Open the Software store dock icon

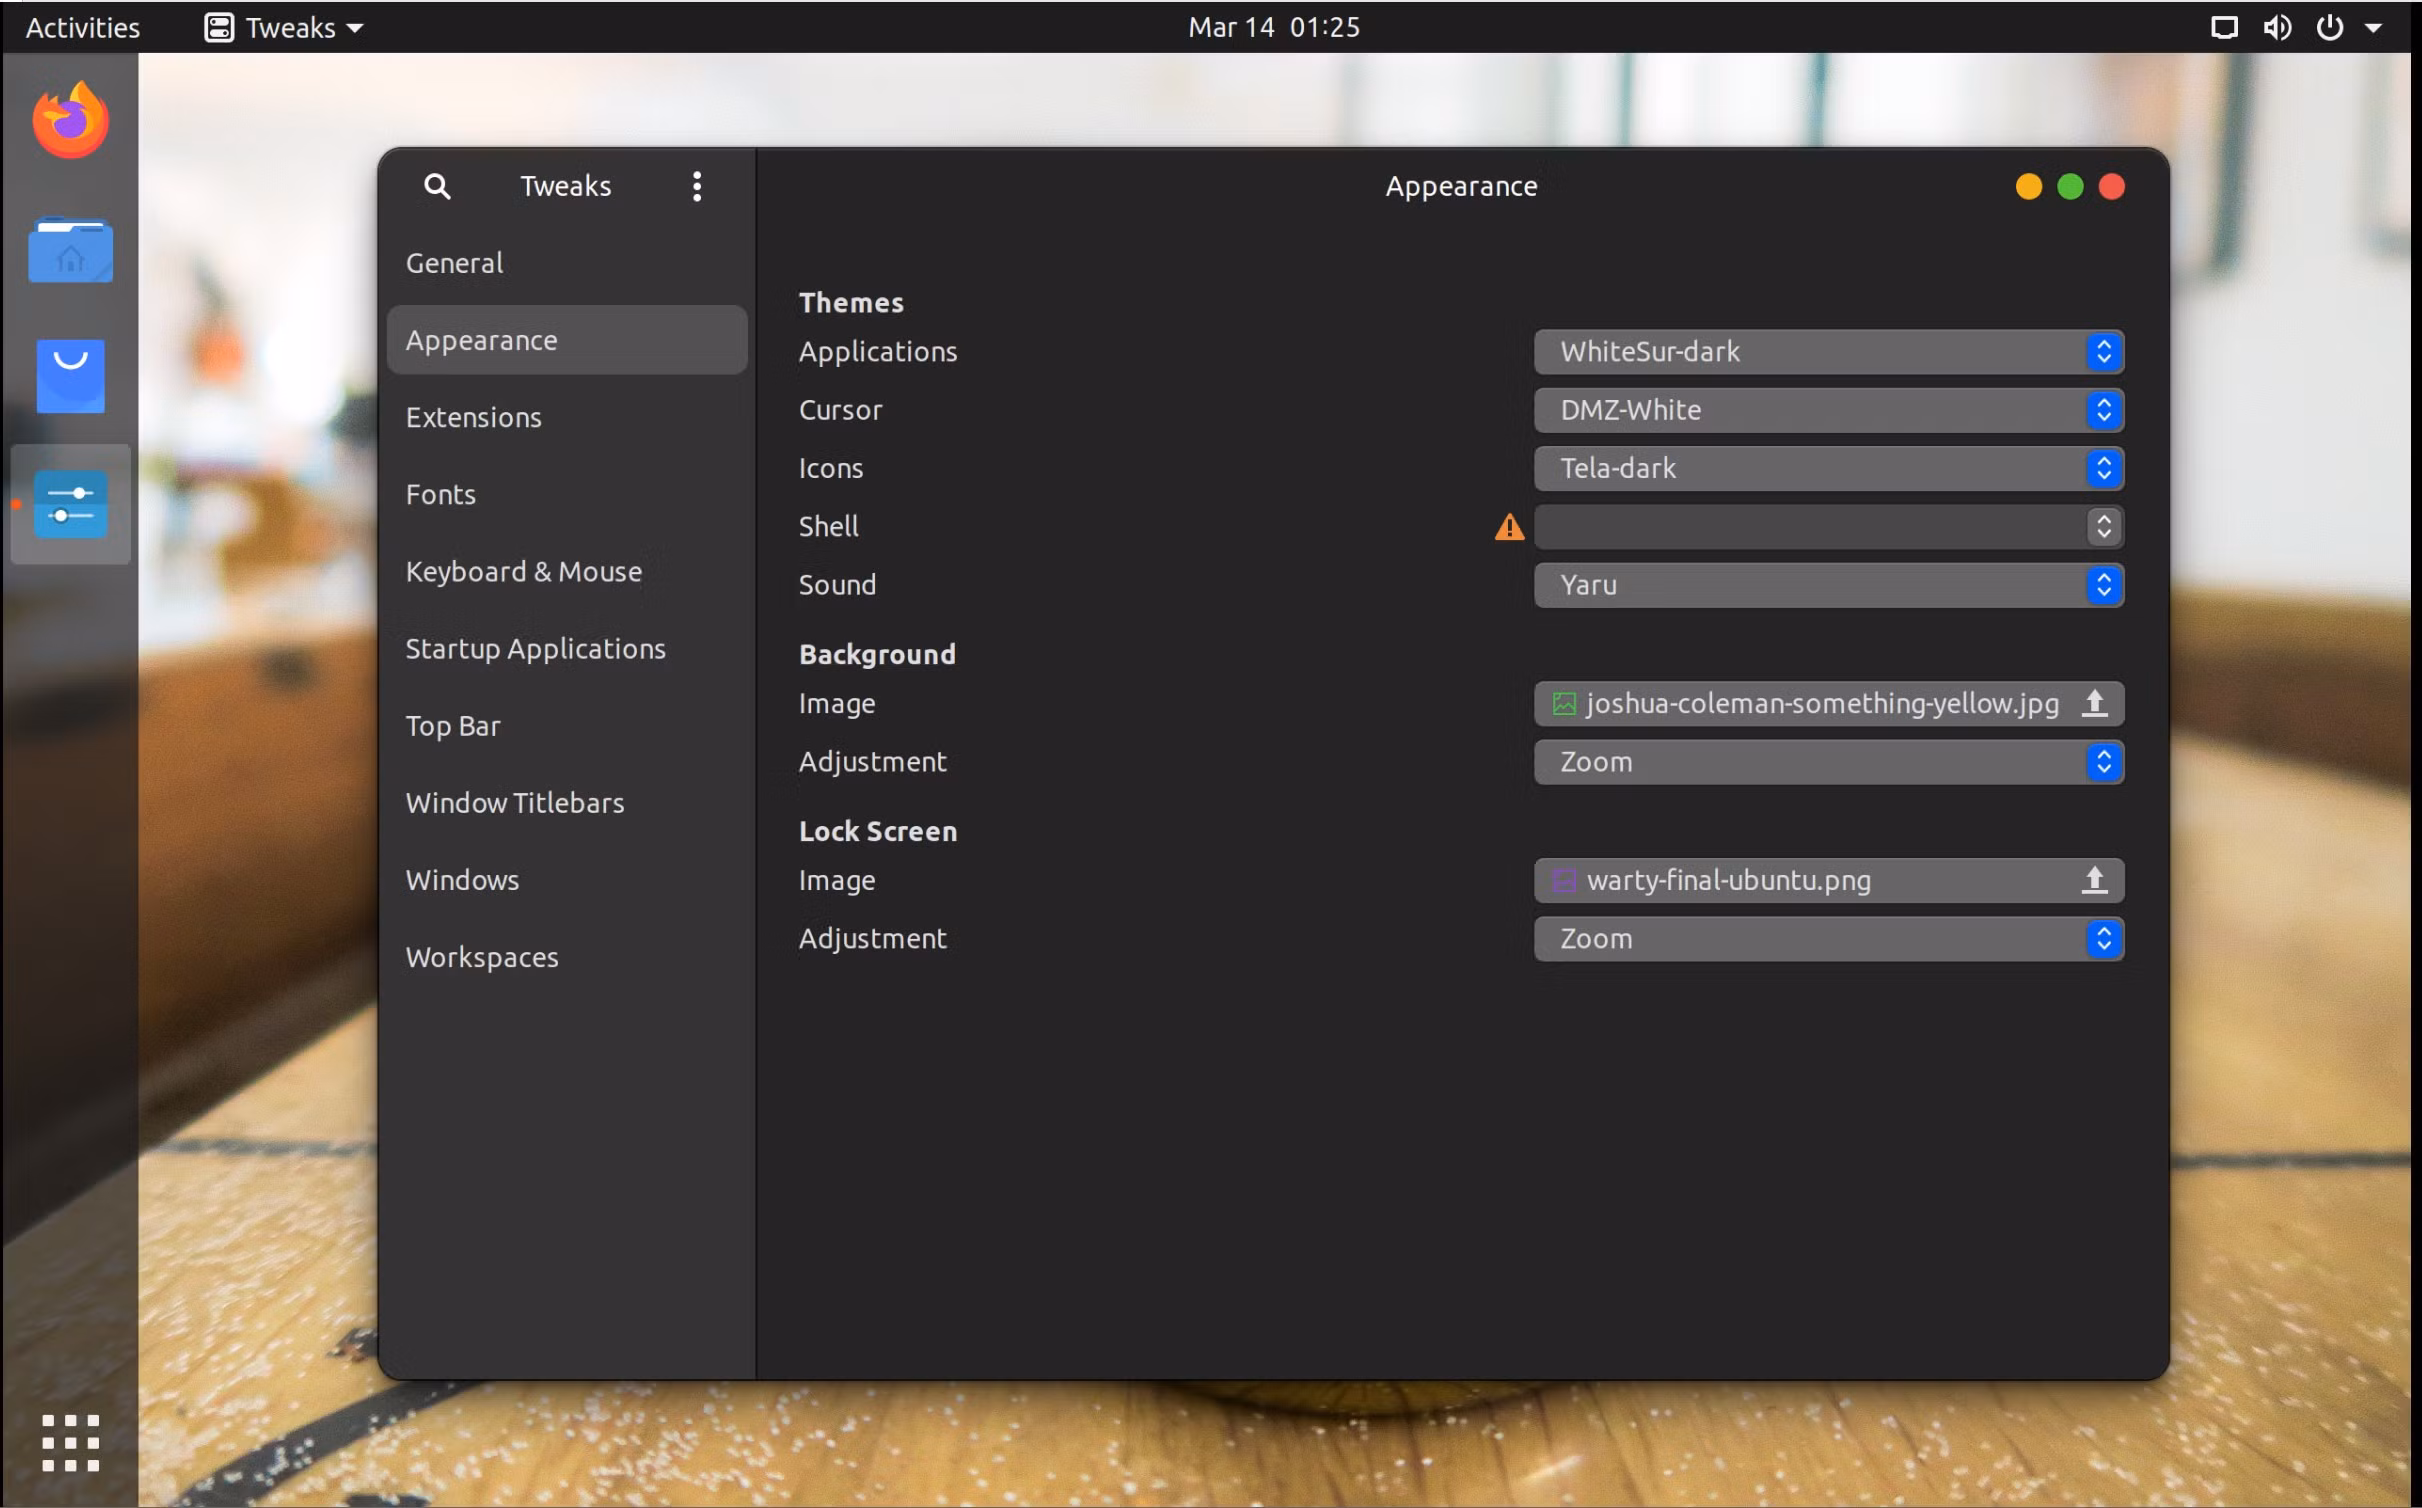[70, 376]
